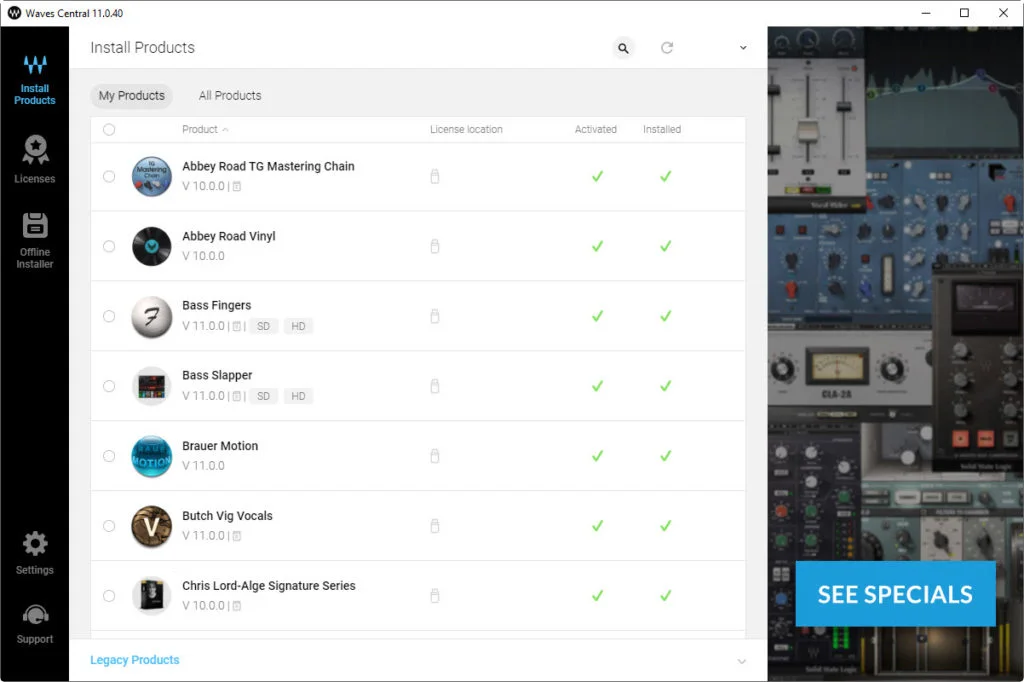This screenshot has width=1024, height=682.
Task: Click the Waves logo in the title bar
Action: pos(14,13)
